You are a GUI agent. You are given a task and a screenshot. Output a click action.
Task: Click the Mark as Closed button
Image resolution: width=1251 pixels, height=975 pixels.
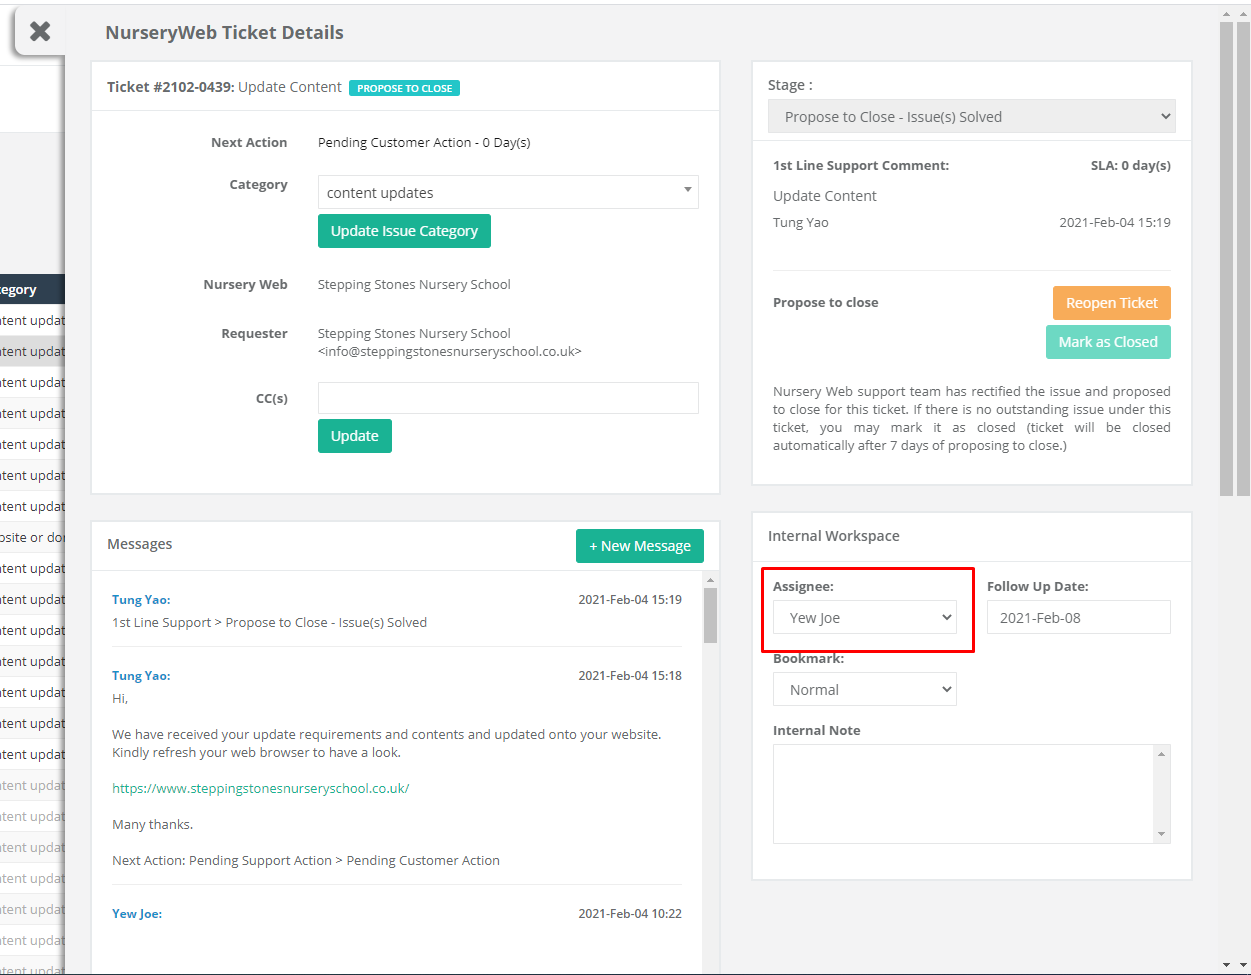click(x=1108, y=342)
